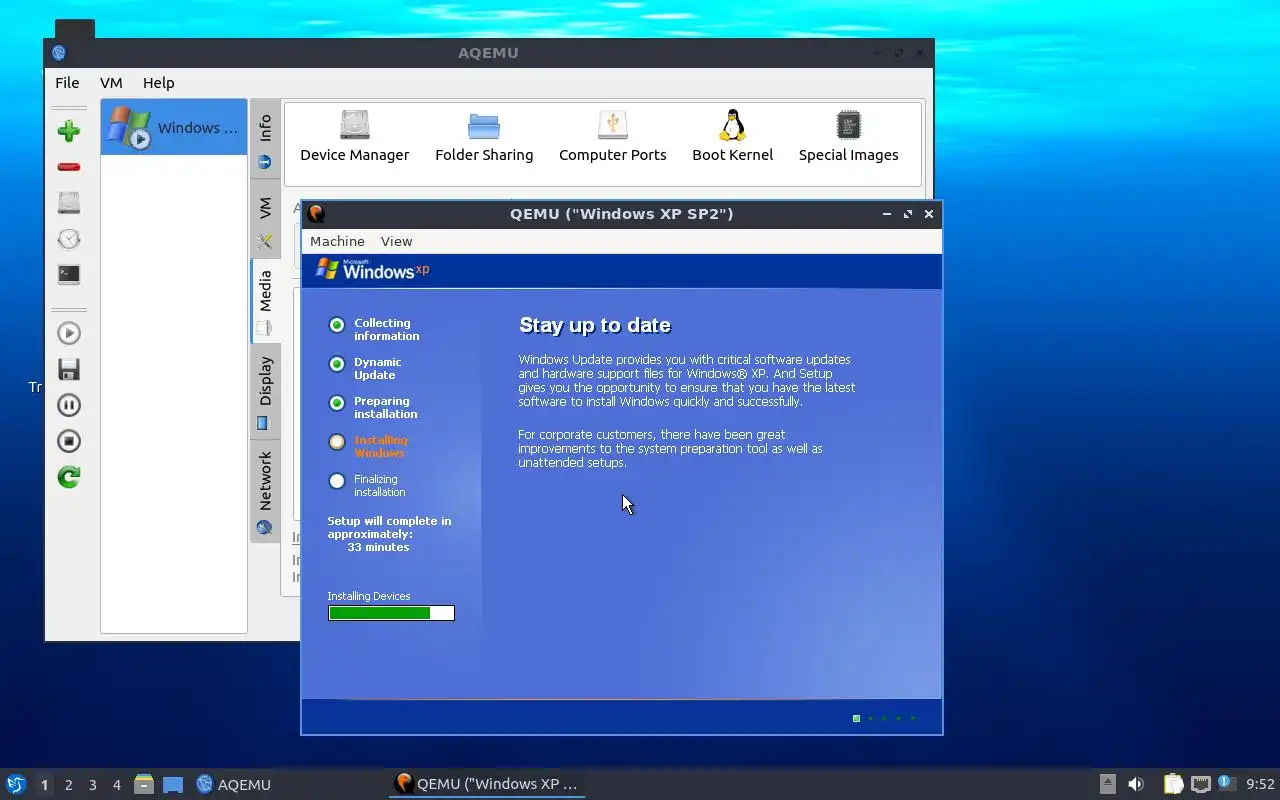Switch to the Network tab

coord(265,489)
